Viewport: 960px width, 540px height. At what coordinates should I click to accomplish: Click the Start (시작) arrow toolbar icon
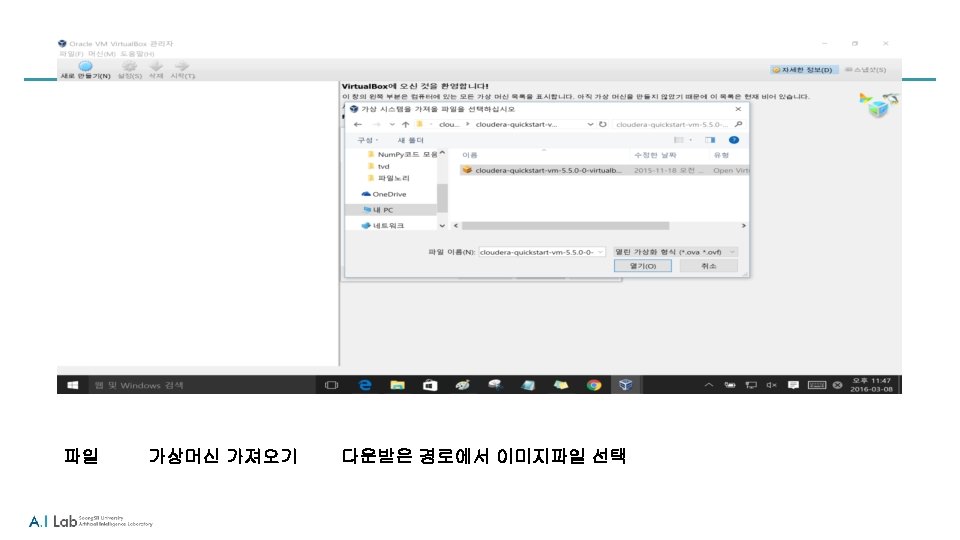click(182, 66)
